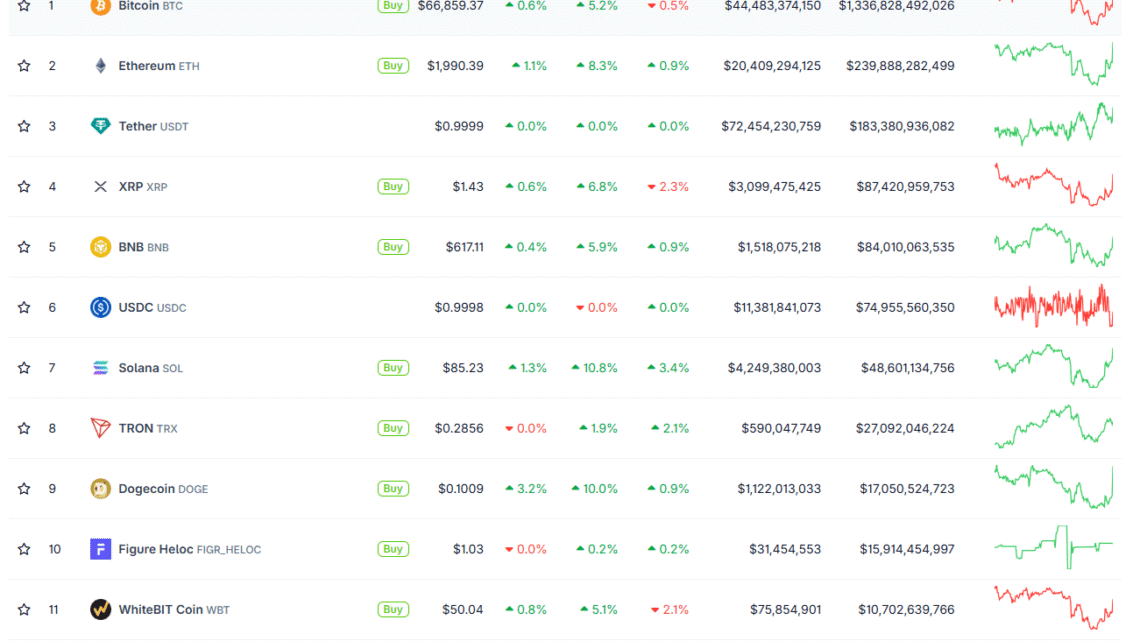
Task: Click the Figure Heloc logo
Action: coord(100,548)
